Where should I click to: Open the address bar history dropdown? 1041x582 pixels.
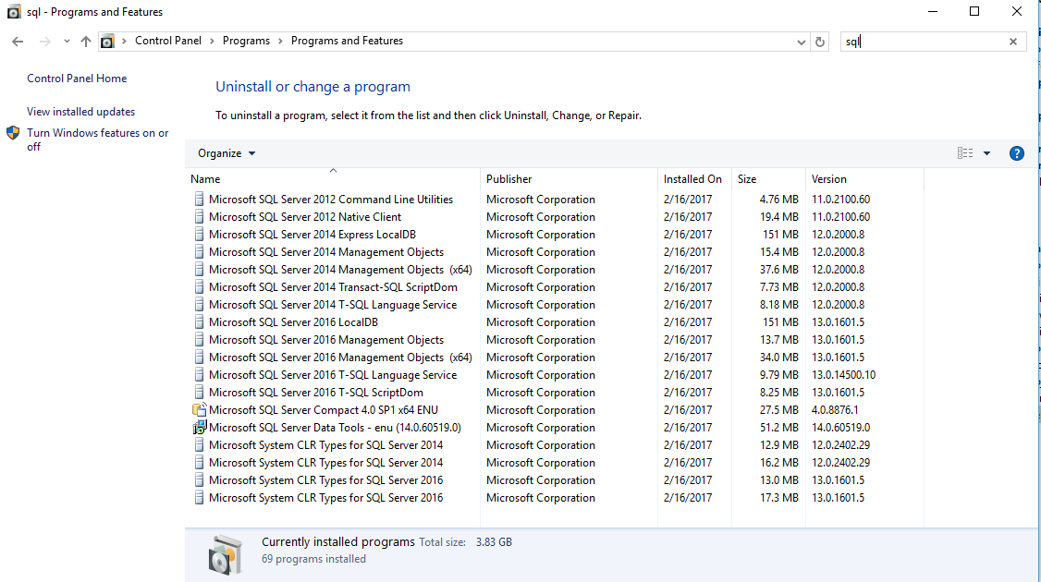click(x=801, y=42)
